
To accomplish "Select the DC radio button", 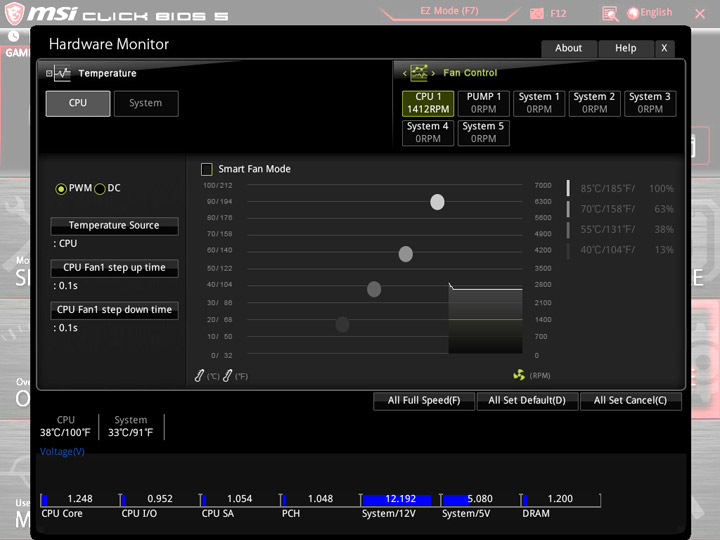I will point(100,189).
